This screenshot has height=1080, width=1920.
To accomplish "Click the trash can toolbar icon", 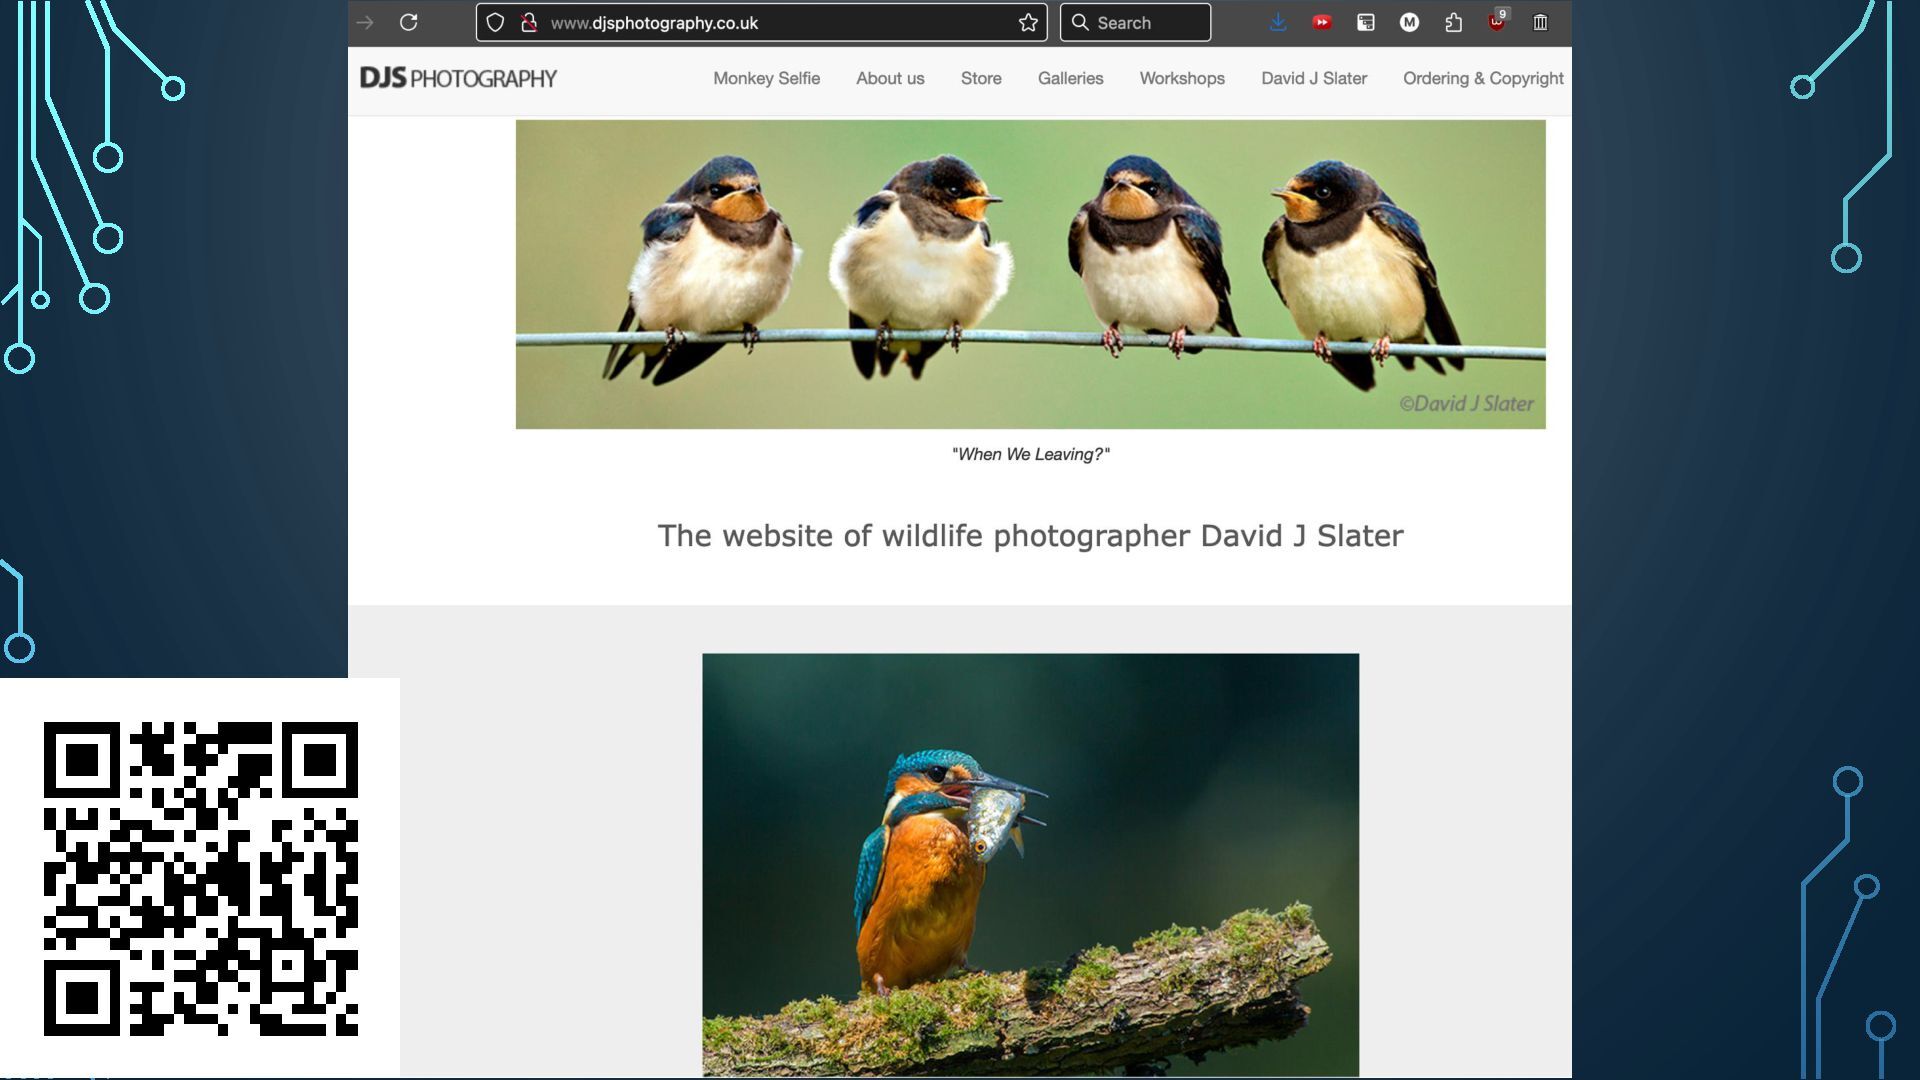I will click(1541, 22).
